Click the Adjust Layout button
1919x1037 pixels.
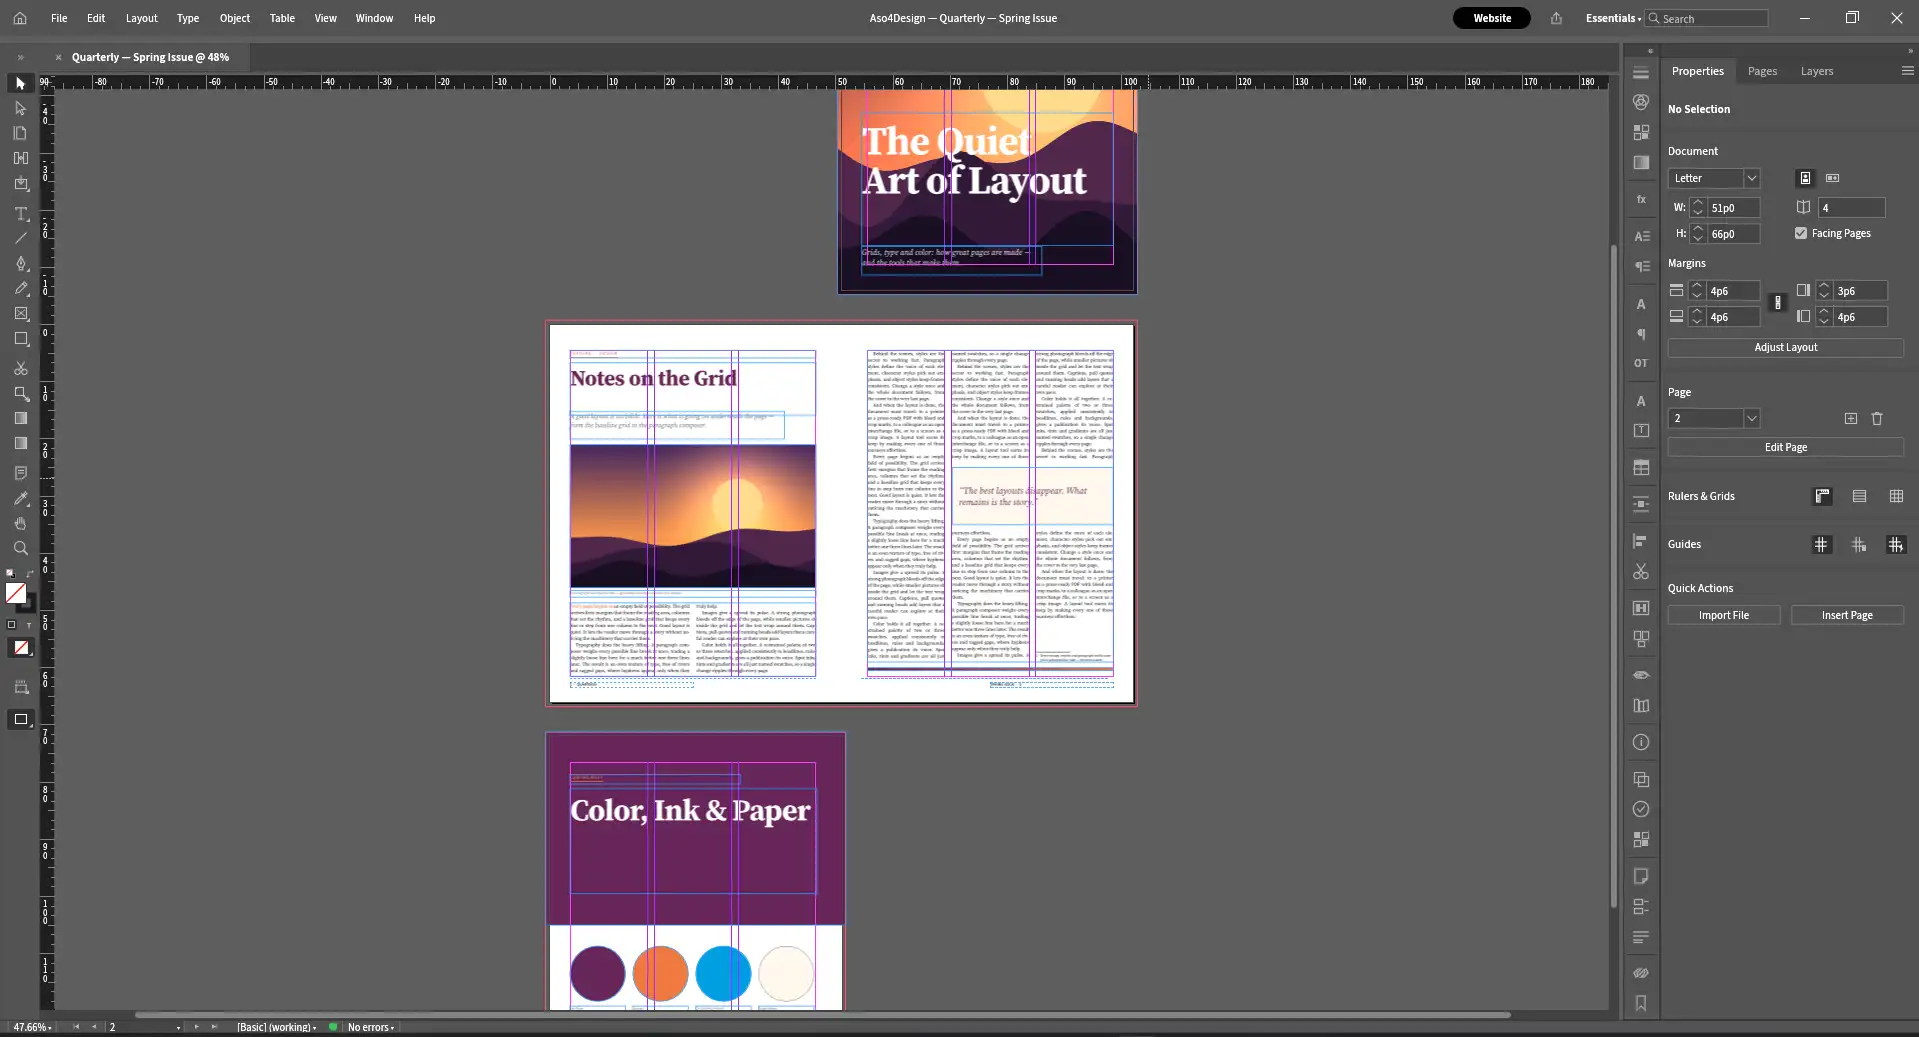point(1785,348)
